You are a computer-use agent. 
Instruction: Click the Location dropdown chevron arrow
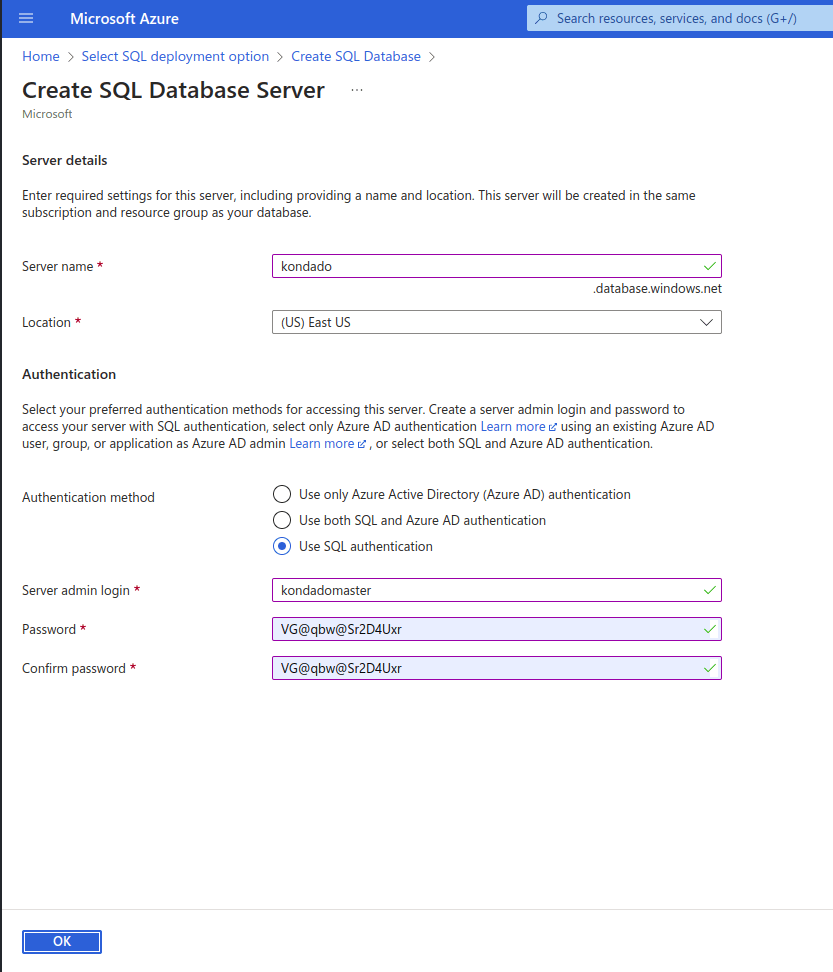(707, 322)
